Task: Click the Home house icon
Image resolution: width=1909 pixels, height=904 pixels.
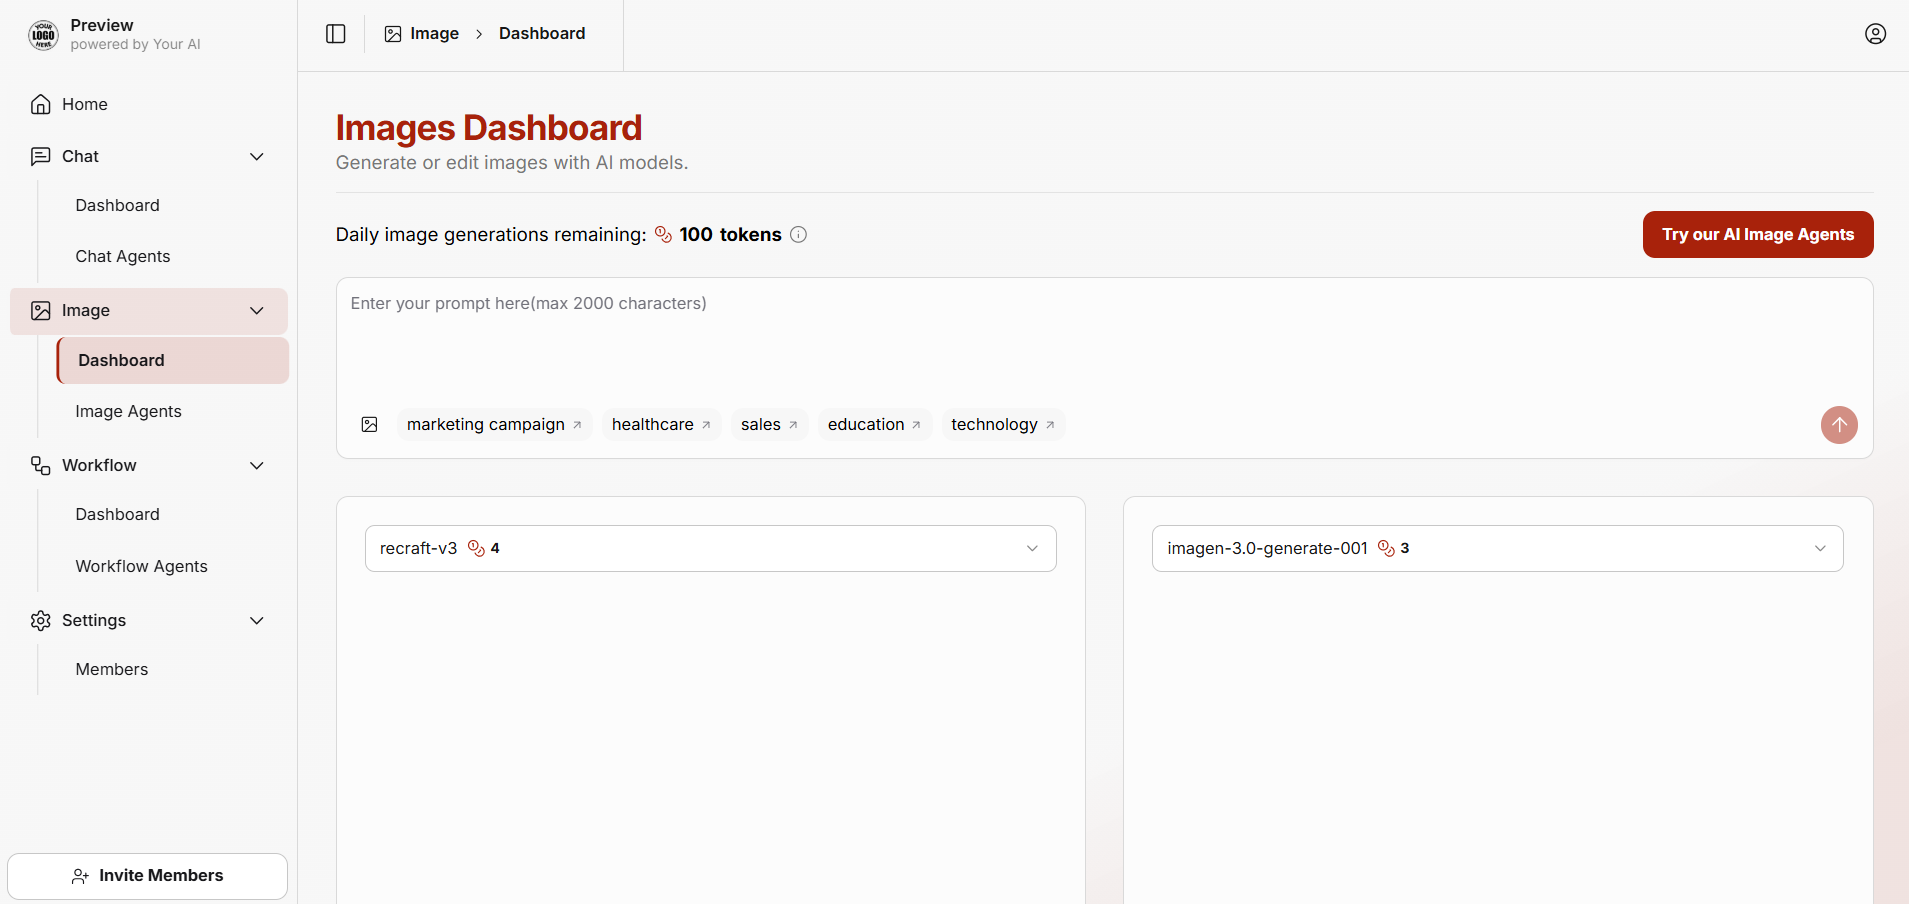Action: 41,104
